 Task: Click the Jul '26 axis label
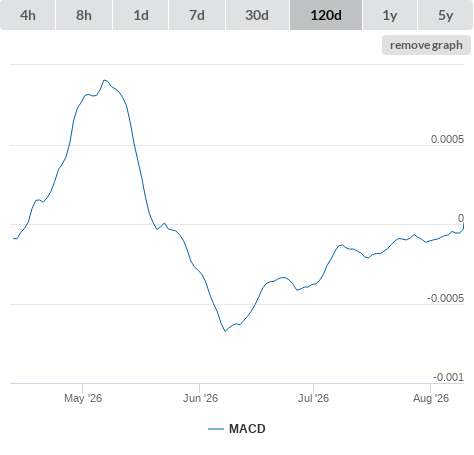click(x=313, y=398)
